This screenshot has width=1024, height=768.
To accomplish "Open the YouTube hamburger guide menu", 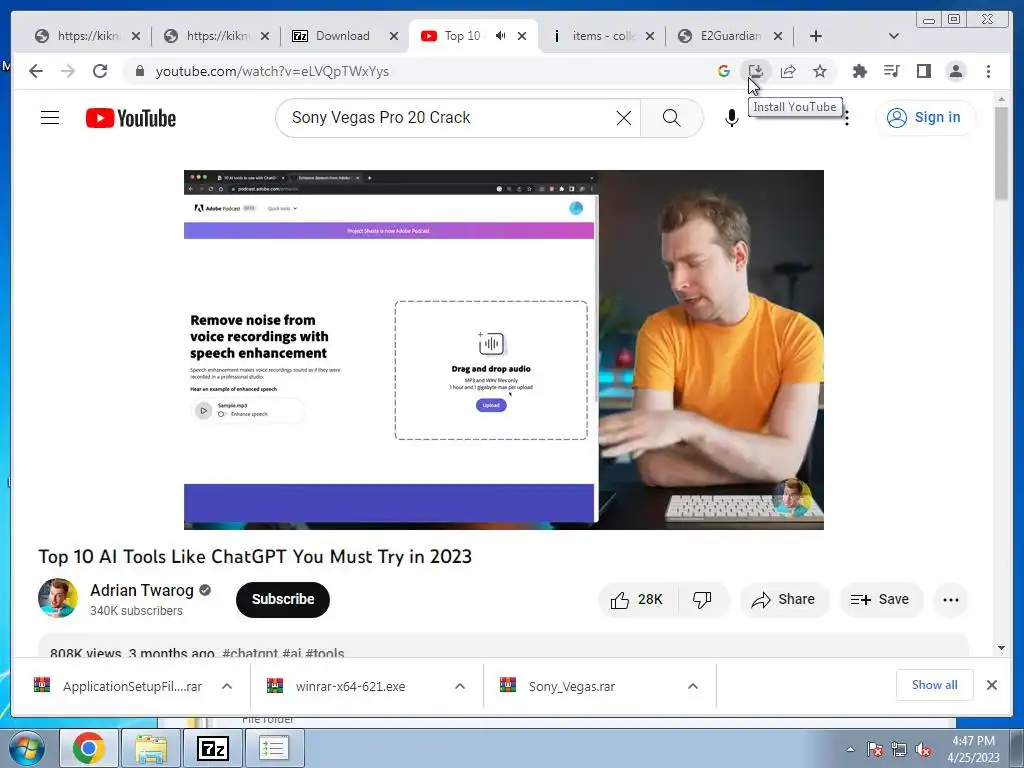I will pos(50,118).
